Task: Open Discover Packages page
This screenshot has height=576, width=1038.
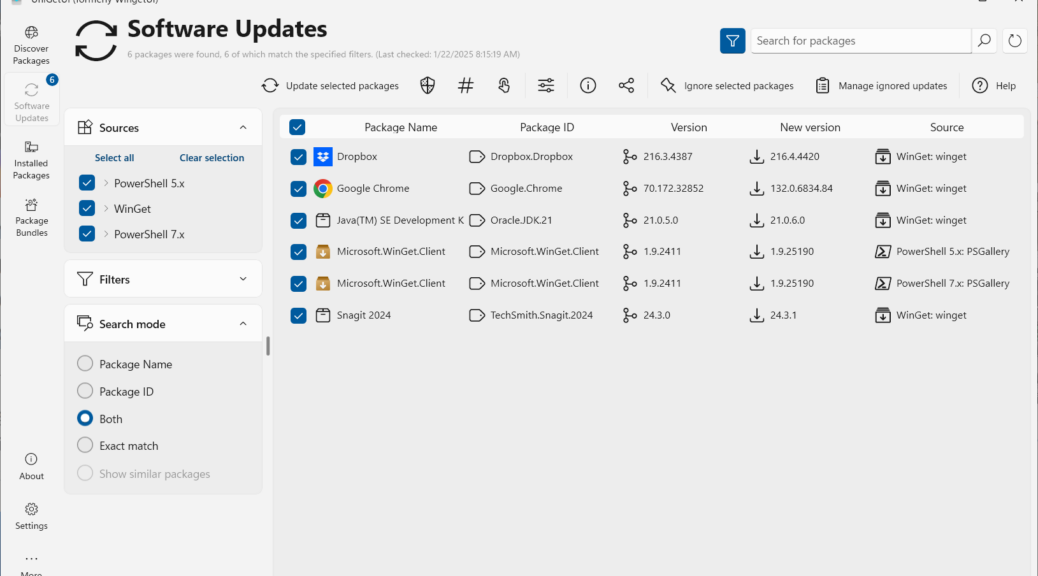Action: 31,45
